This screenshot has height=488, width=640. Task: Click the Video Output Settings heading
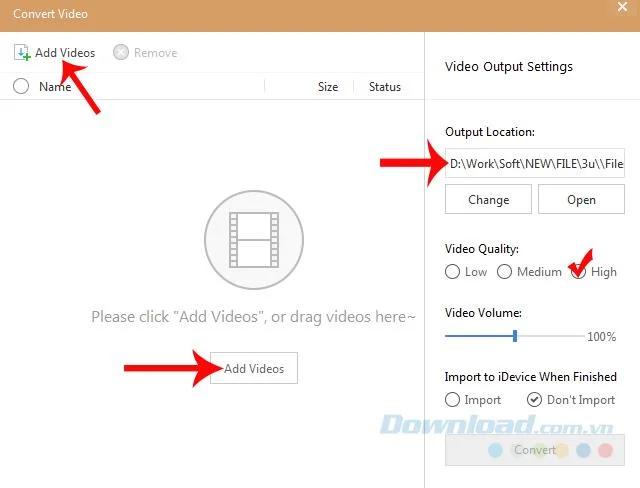(509, 67)
